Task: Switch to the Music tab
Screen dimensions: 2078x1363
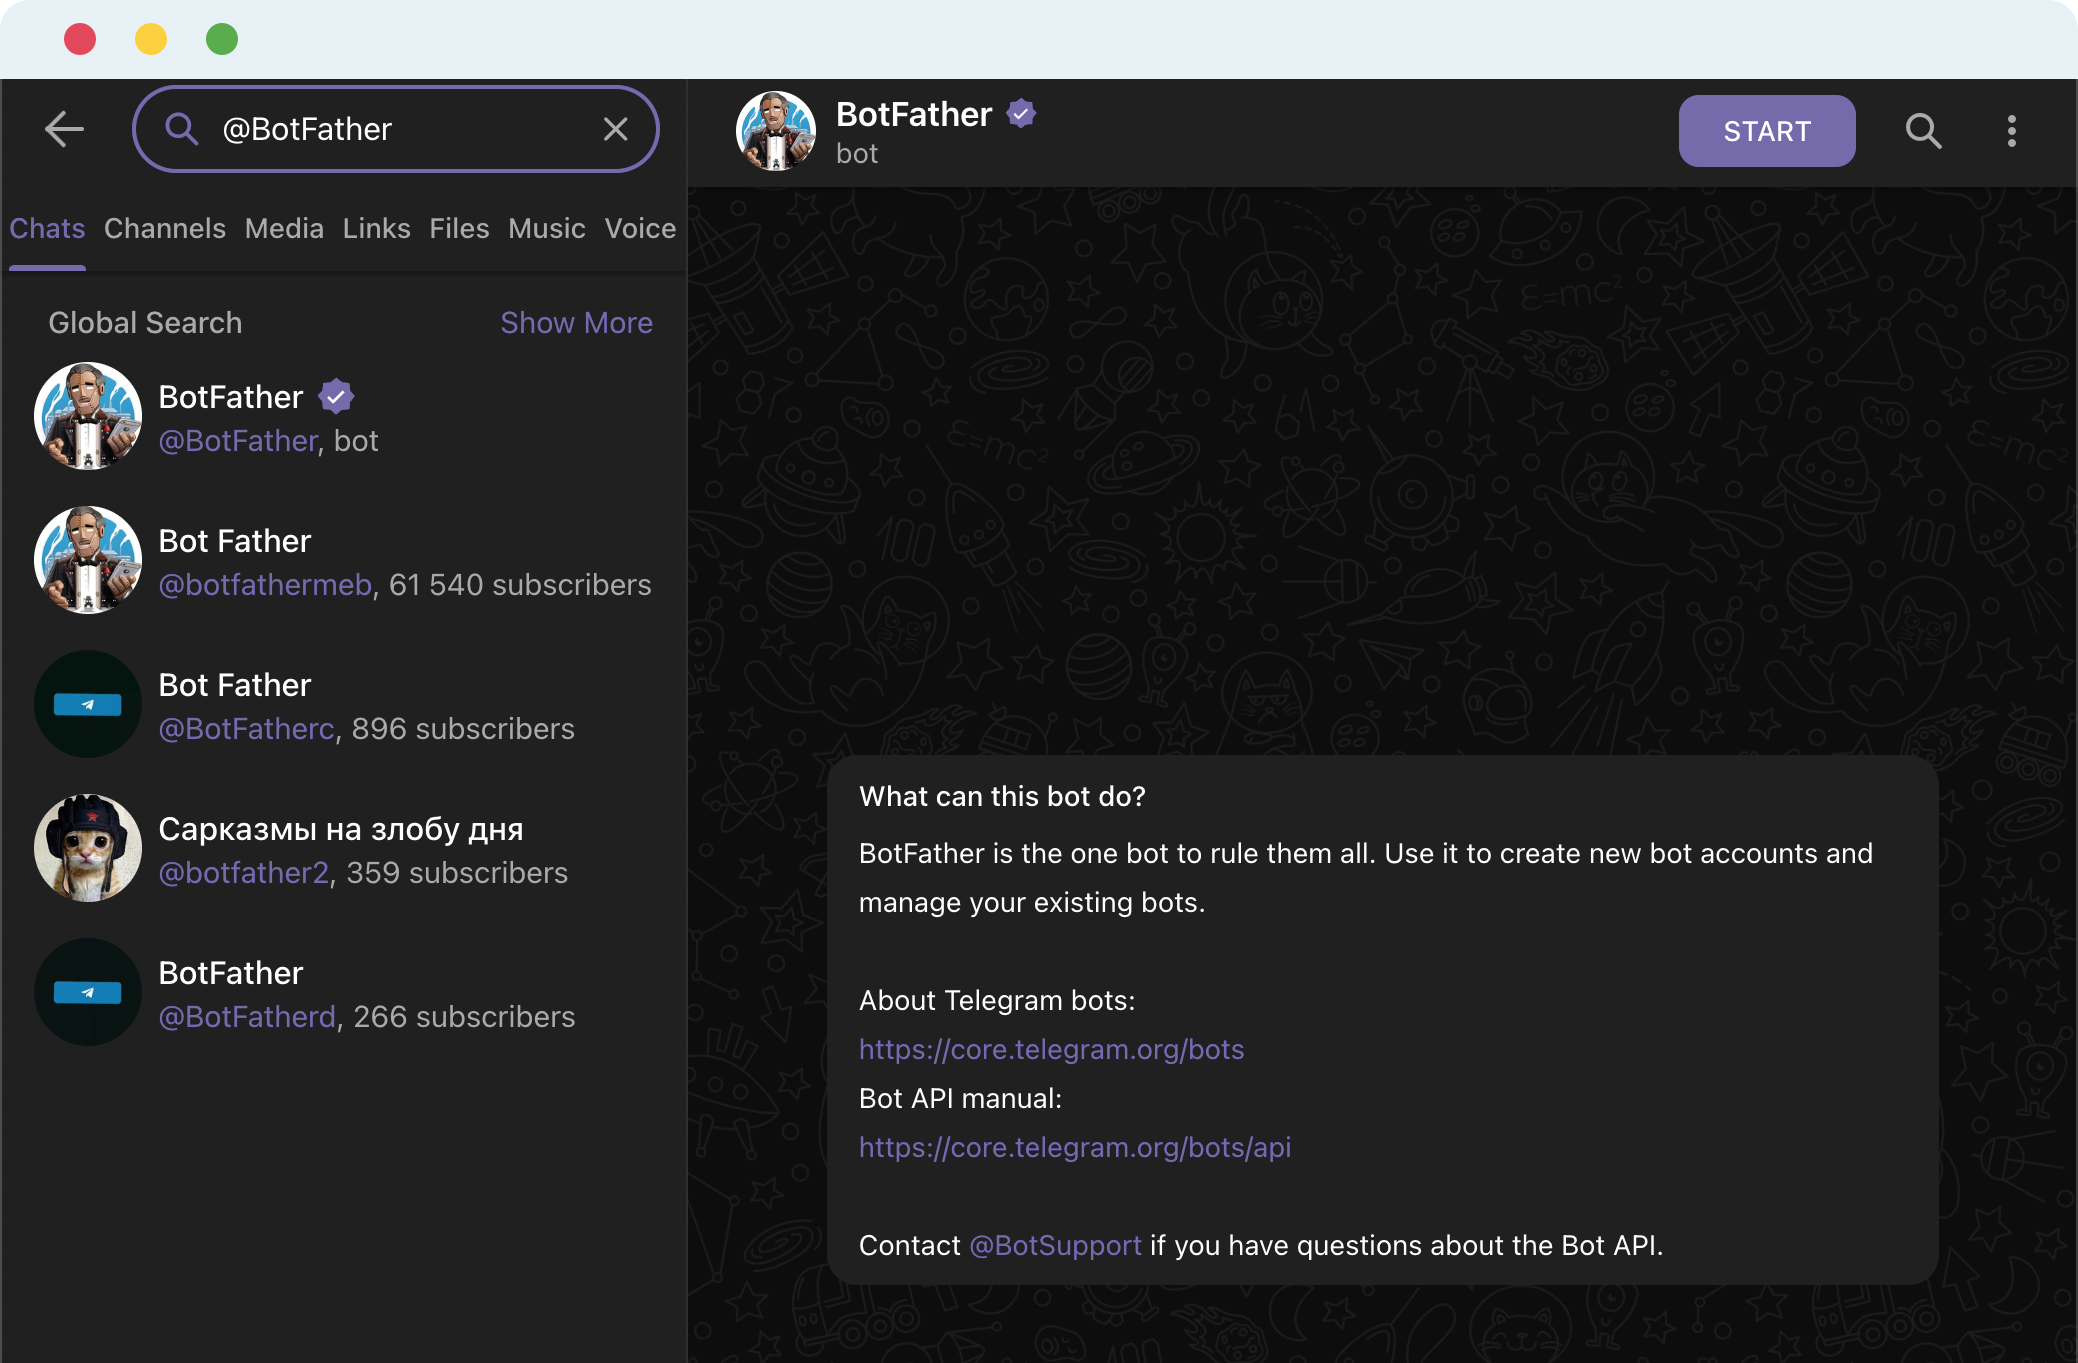Action: pos(547,228)
